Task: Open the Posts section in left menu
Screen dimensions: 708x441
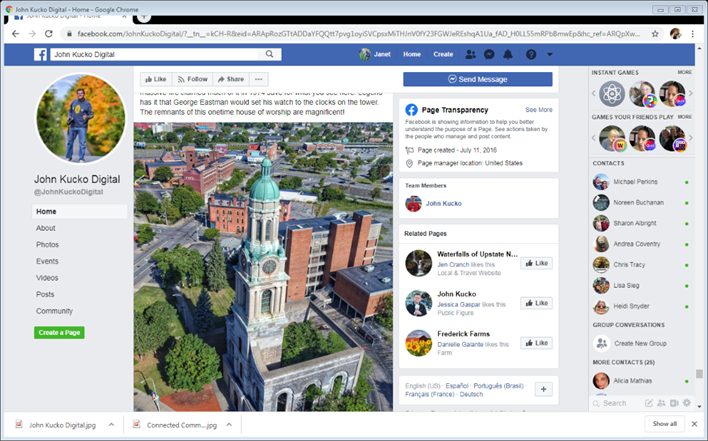Action: pyautogui.click(x=45, y=294)
